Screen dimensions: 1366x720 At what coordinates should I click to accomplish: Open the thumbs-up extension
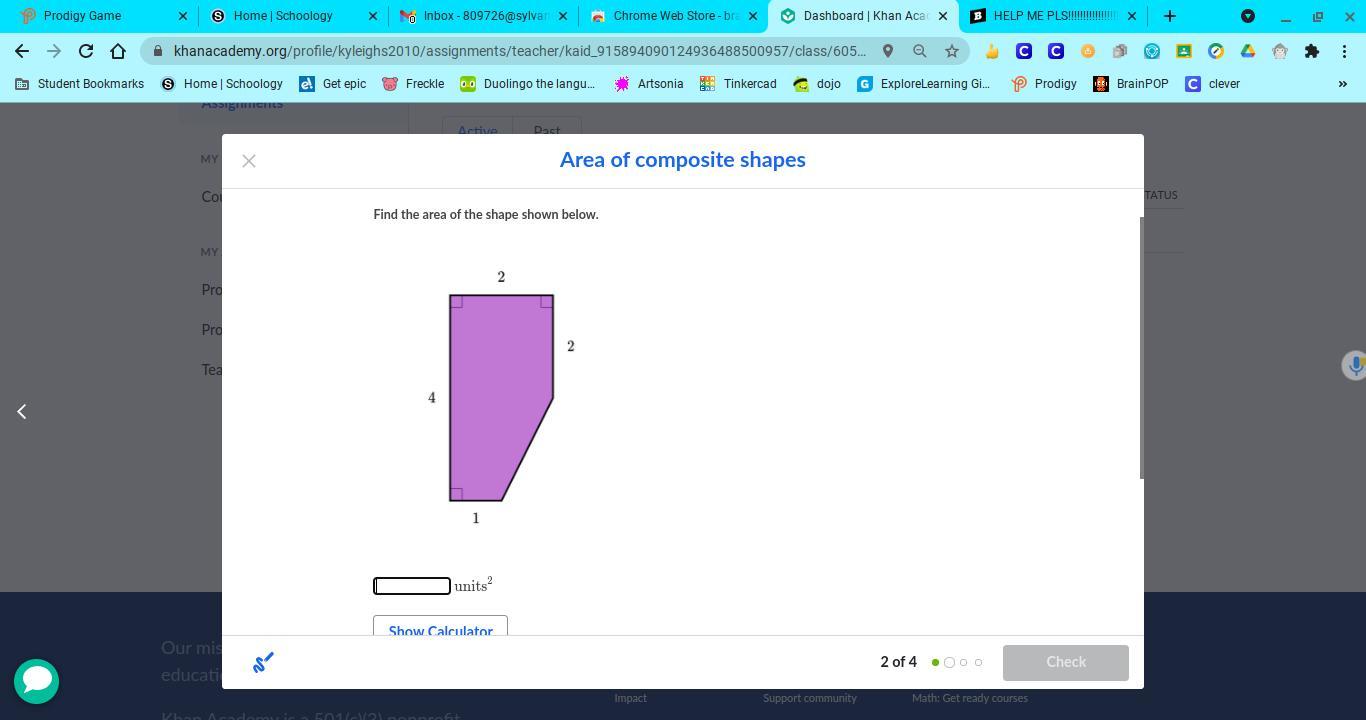click(x=992, y=51)
